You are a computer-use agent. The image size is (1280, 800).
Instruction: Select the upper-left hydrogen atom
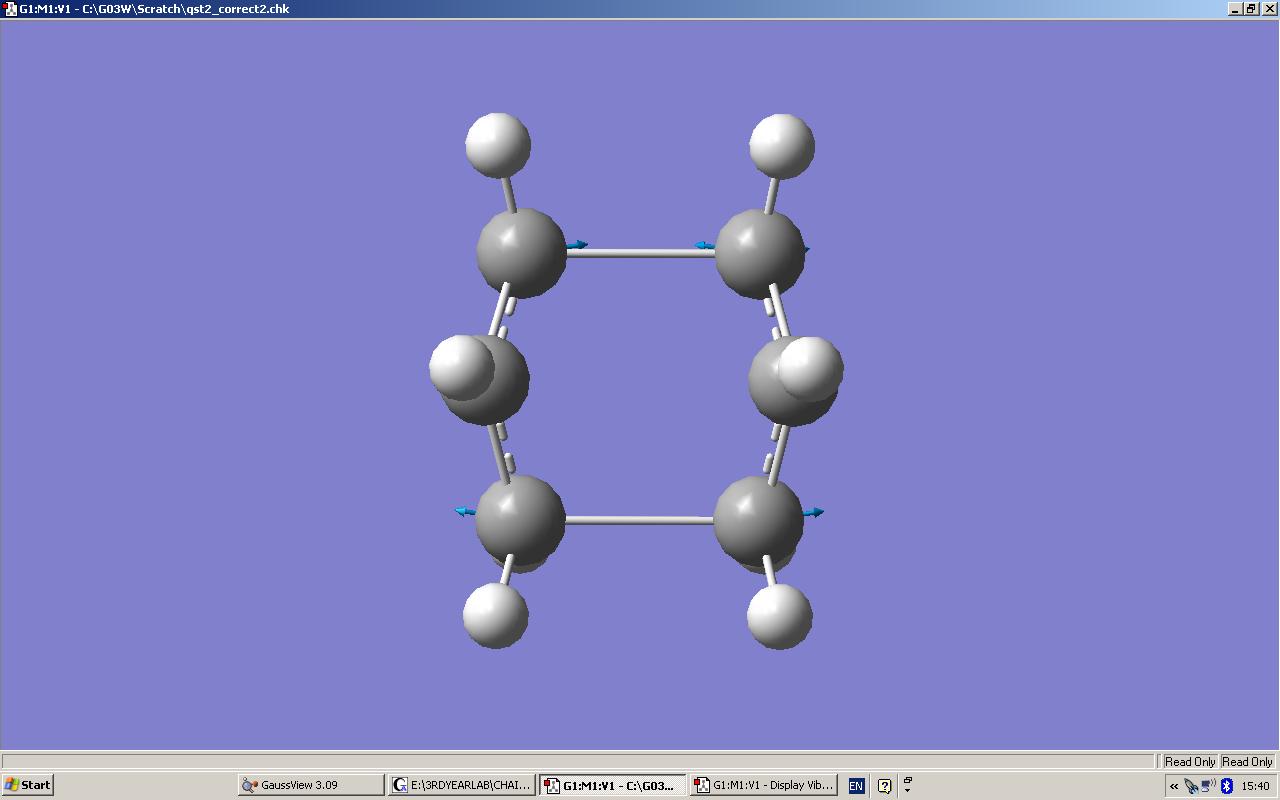point(498,145)
